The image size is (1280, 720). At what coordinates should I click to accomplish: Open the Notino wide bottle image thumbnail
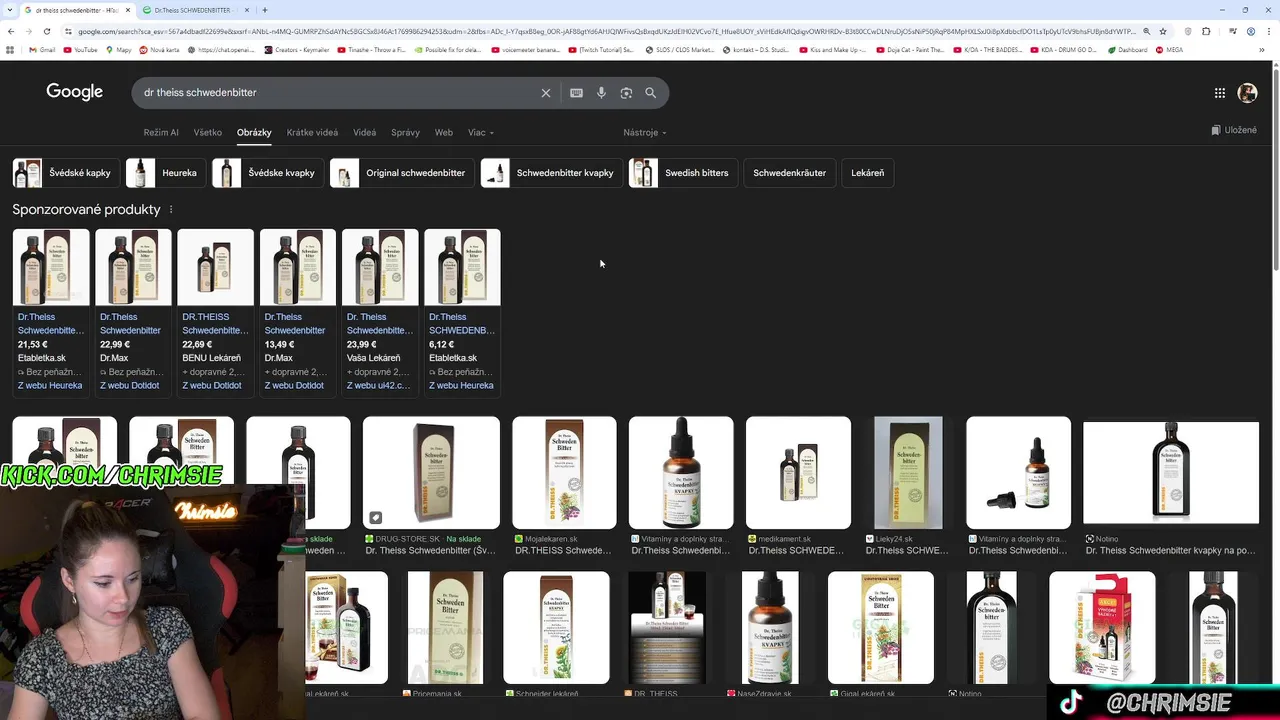[1171, 473]
